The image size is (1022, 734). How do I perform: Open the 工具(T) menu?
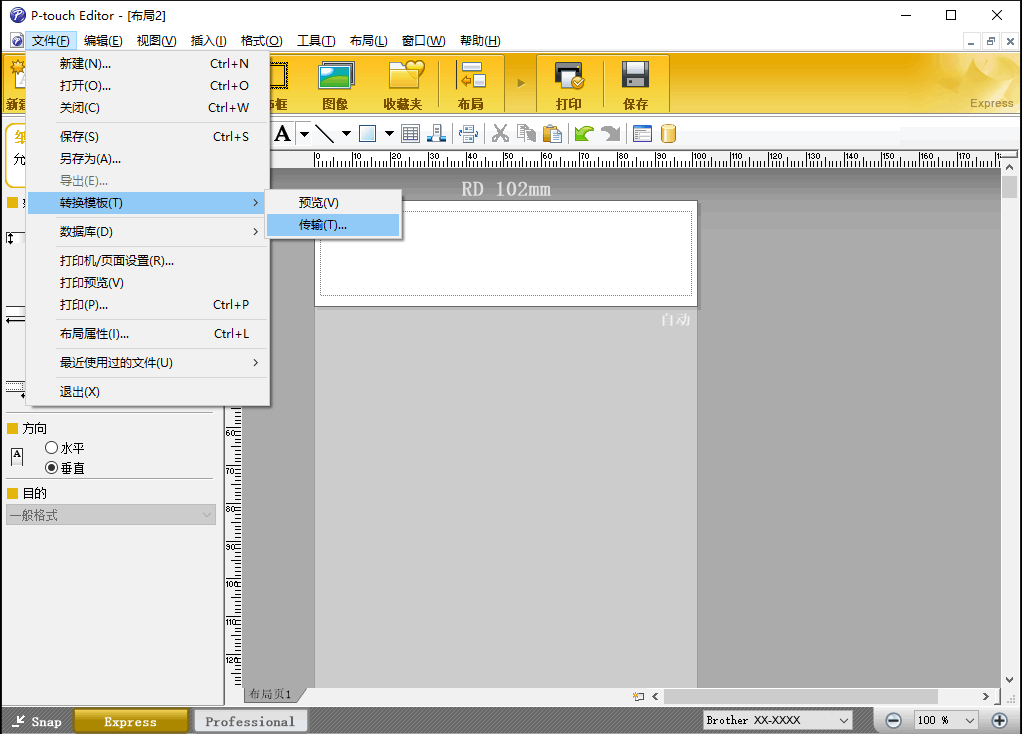point(316,40)
